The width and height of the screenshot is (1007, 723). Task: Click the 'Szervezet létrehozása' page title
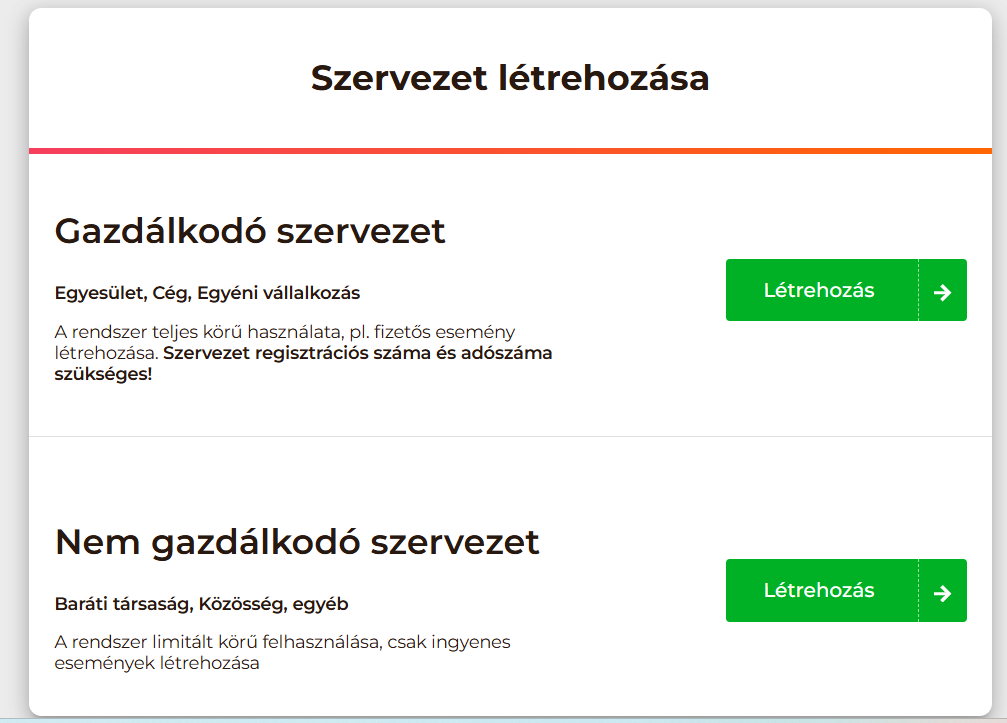point(510,78)
